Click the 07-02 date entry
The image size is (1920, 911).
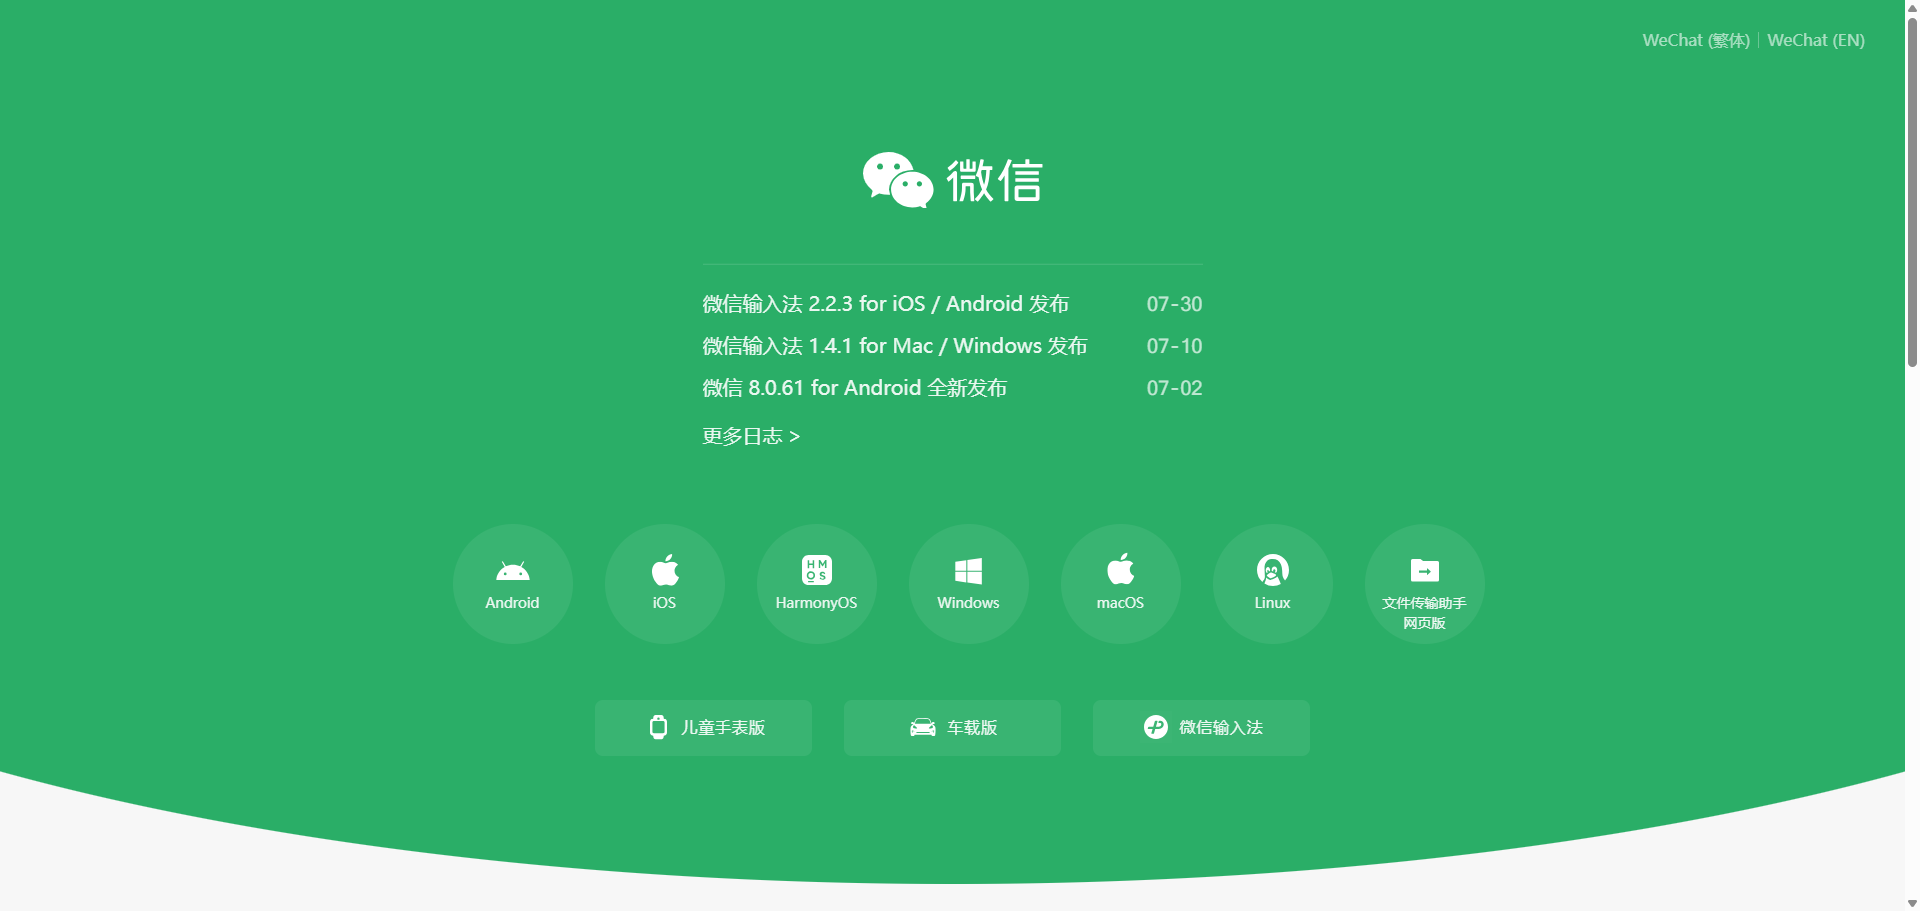pos(1174,388)
